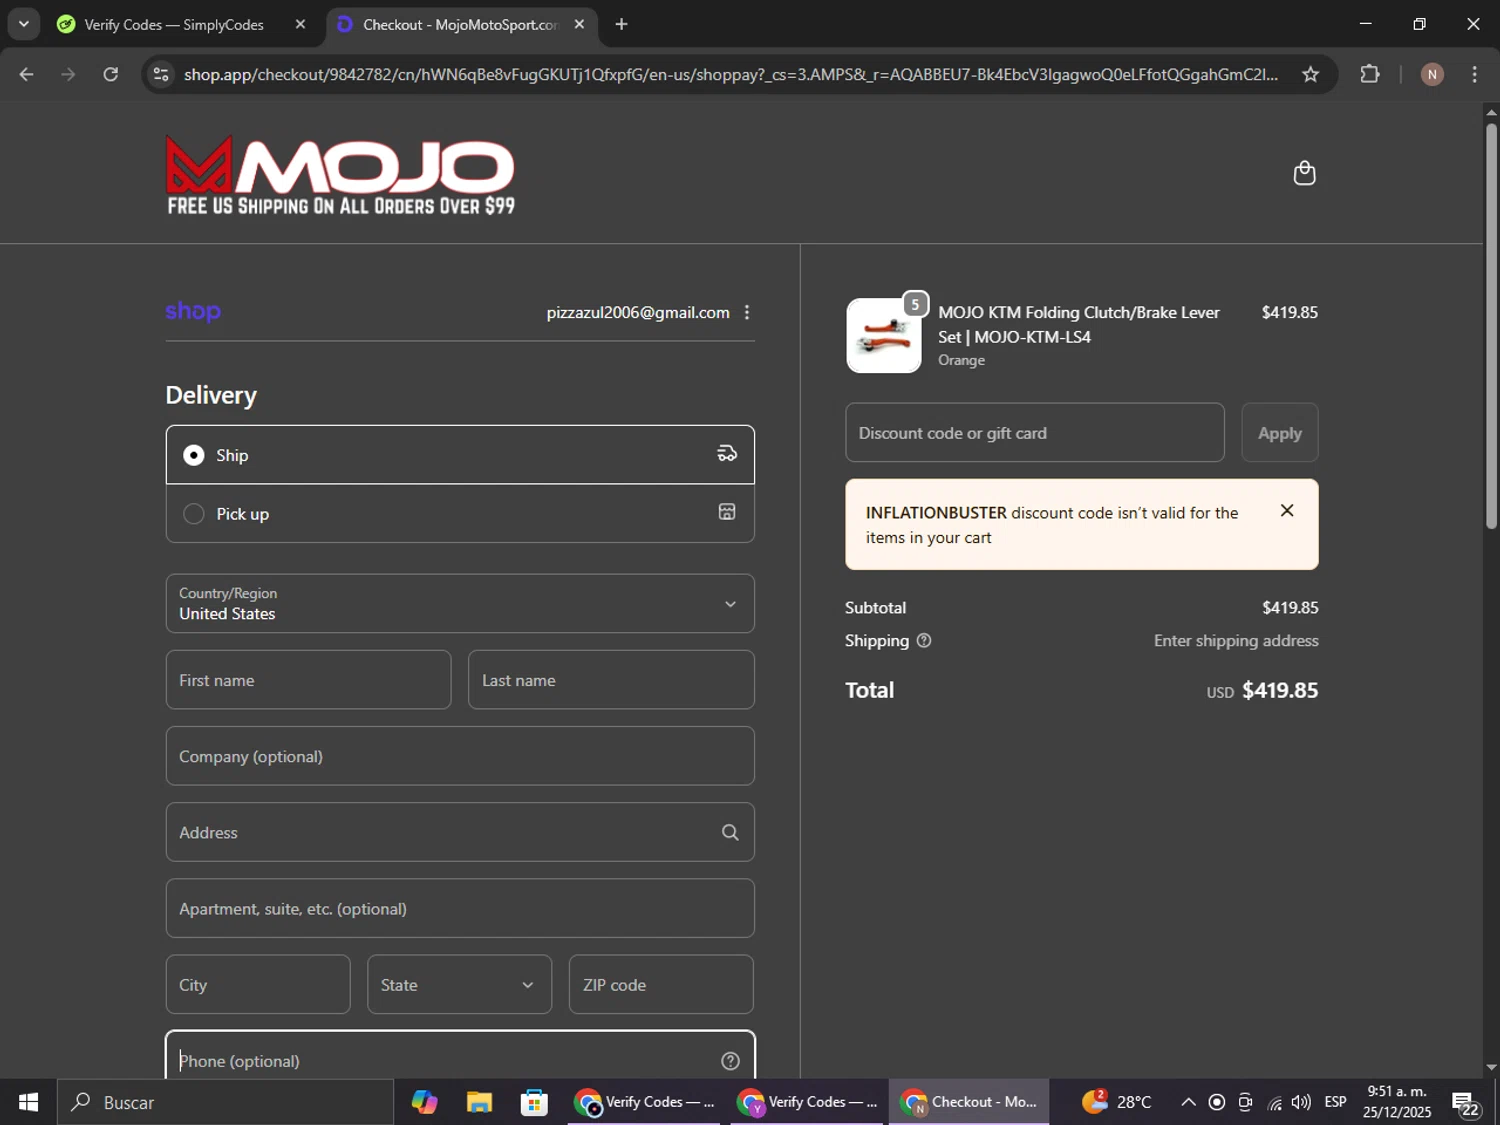Open the Windows Start menu

click(x=28, y=1102)
